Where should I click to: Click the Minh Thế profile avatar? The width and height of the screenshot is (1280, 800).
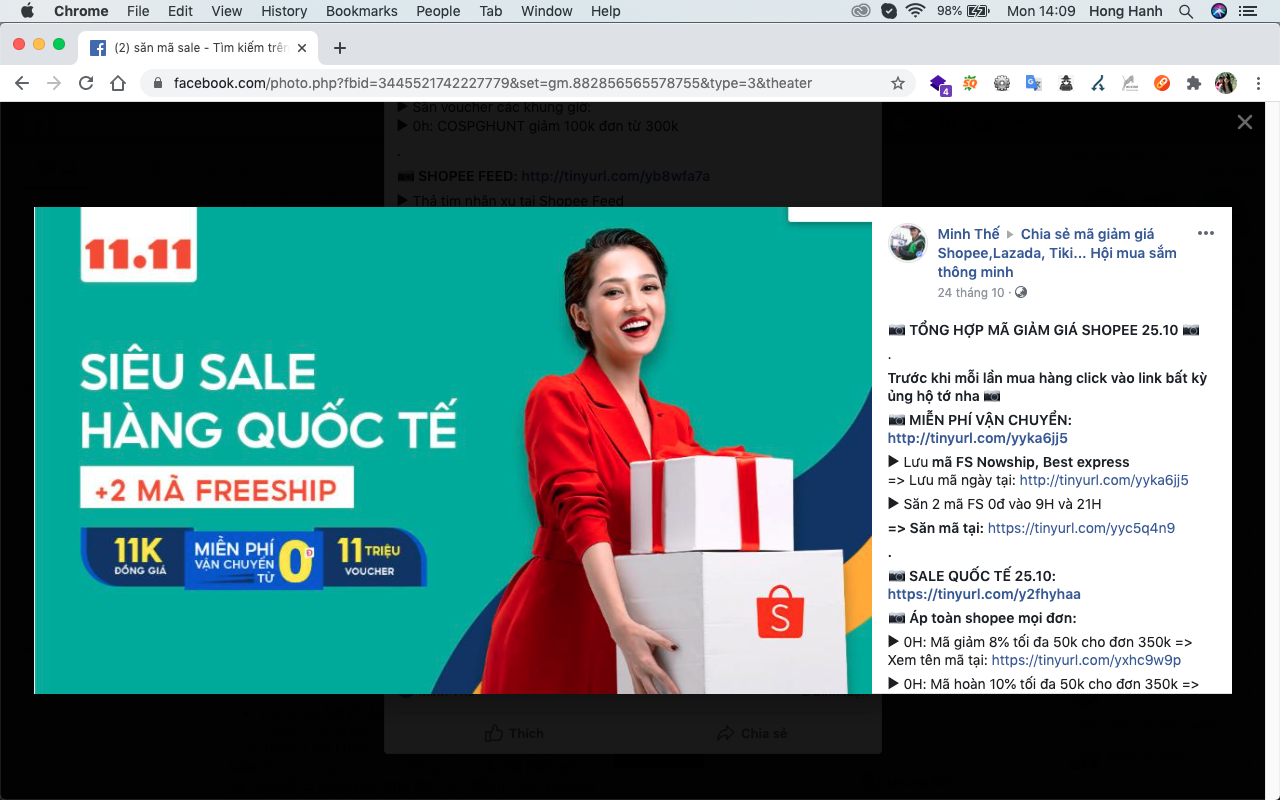click(907, 243)
